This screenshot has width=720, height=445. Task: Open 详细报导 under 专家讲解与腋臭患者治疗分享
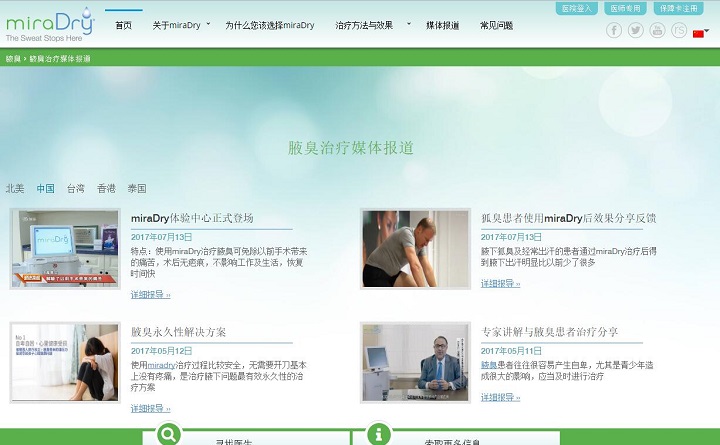pos(500,397)
